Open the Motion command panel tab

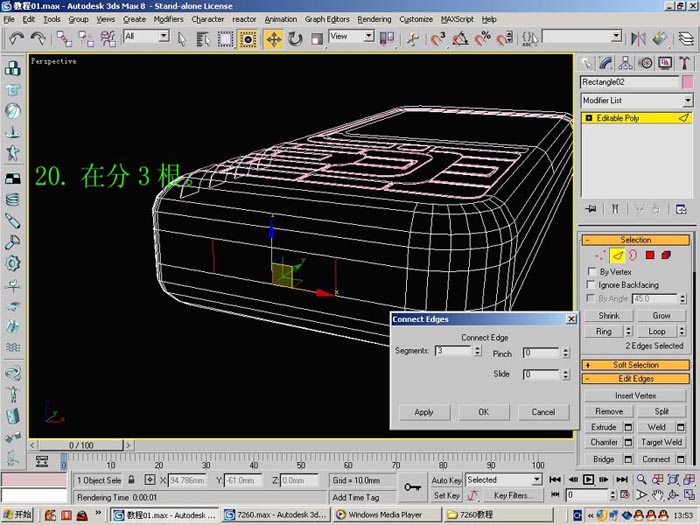(646, 63)
